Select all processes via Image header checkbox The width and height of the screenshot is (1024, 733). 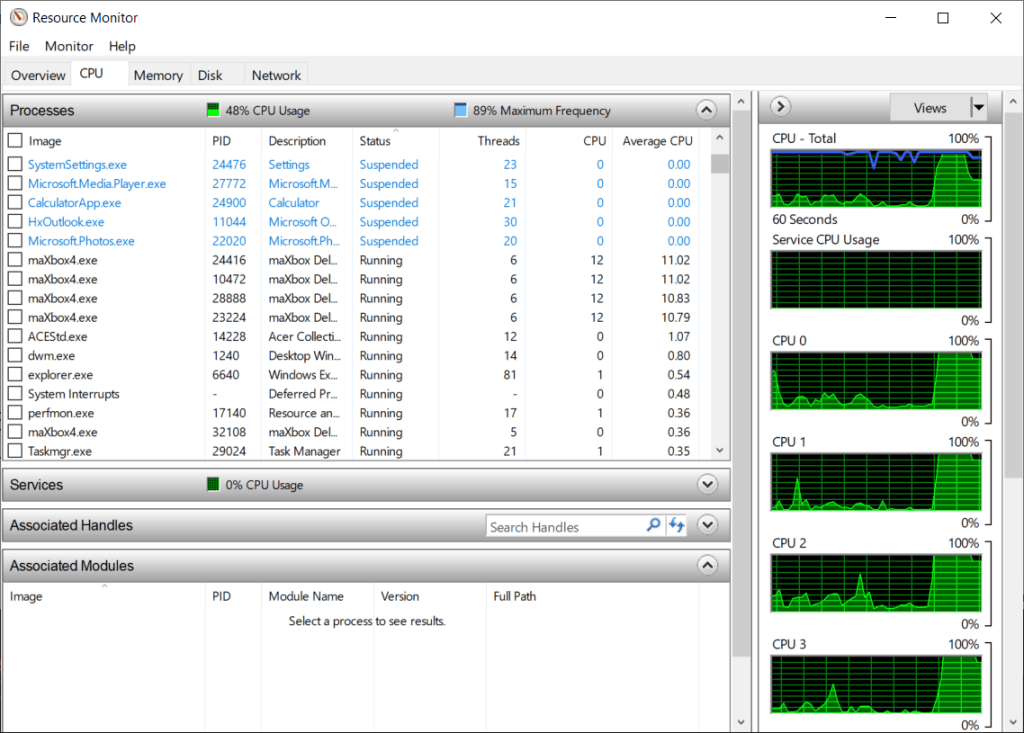coord(15,141)
